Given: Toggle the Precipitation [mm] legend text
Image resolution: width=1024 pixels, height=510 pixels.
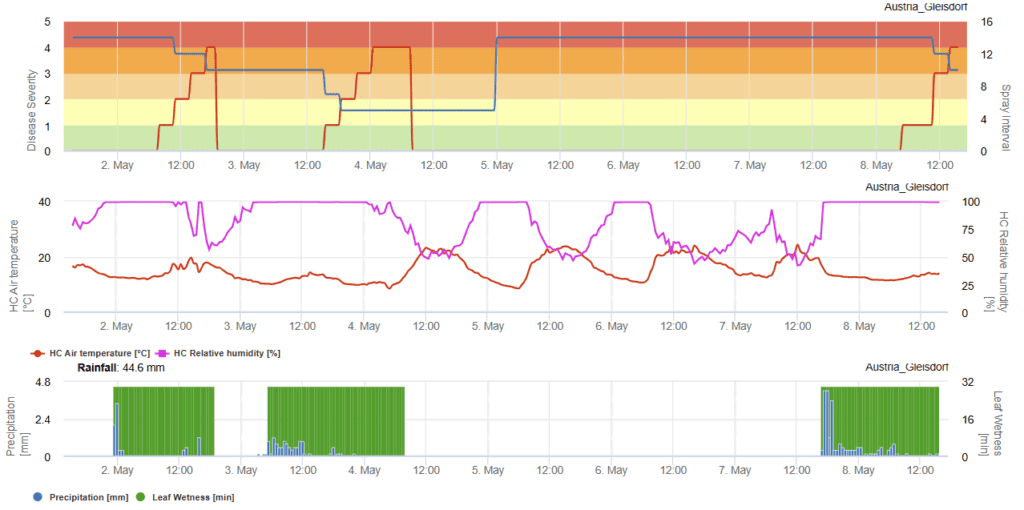Looking at the screenshot, I should coord(88,496).
